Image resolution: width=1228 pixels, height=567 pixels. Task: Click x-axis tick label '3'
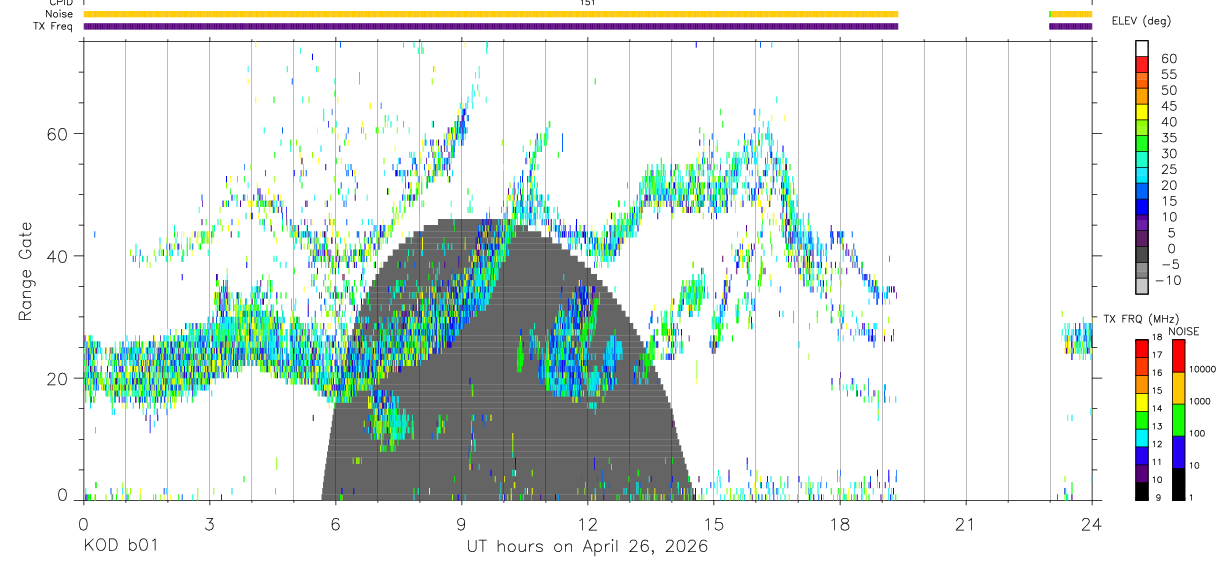[x=208, y=524]
